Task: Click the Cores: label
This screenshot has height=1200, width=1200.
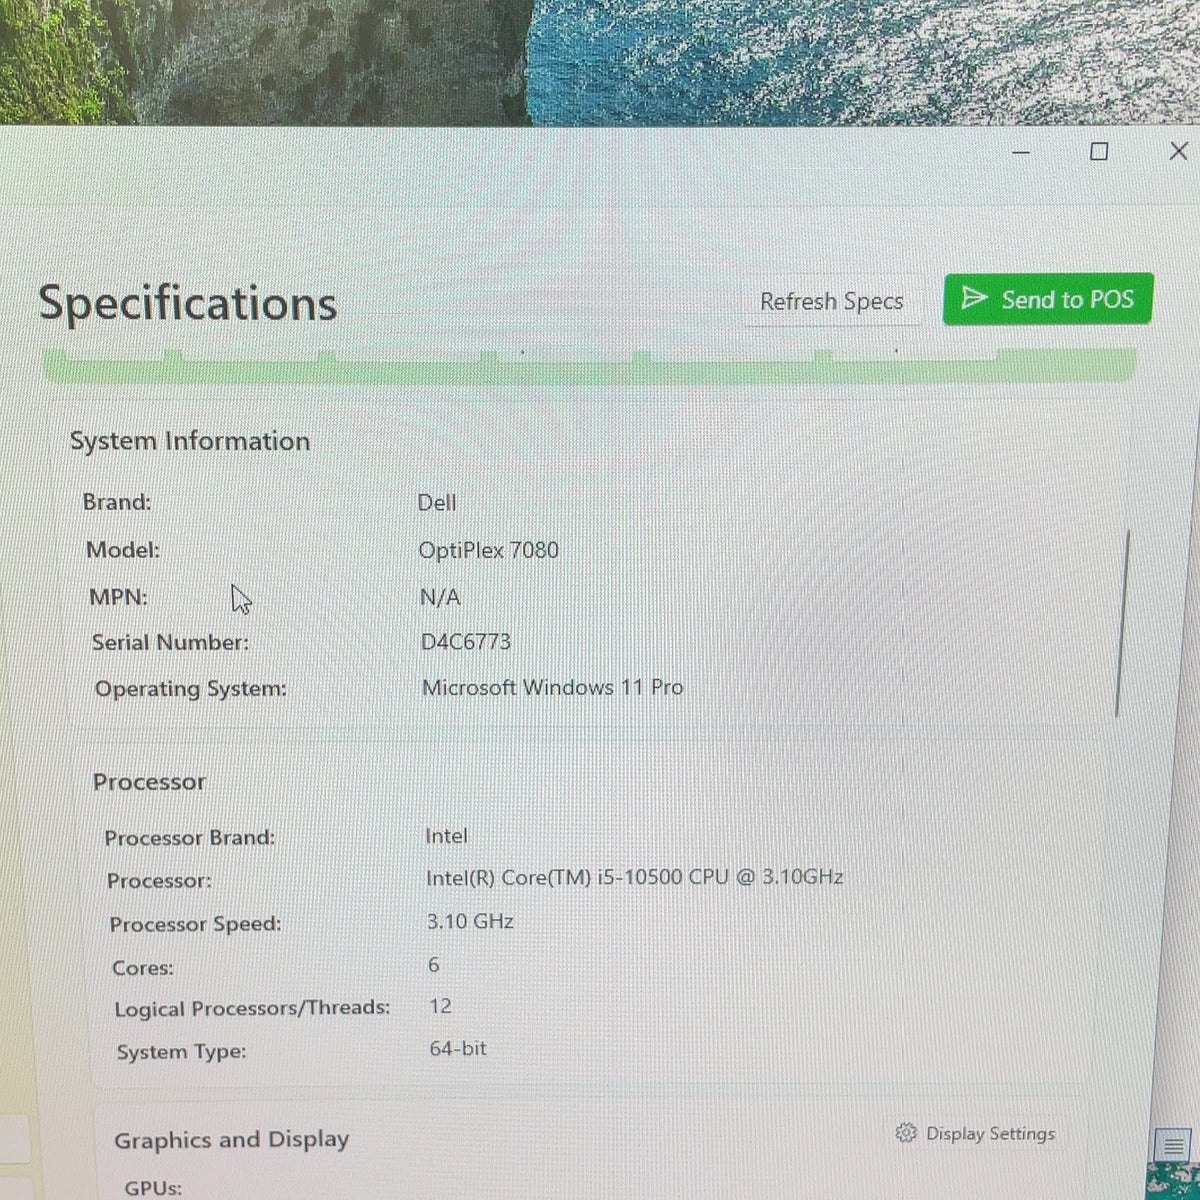Action: [143, 968]
